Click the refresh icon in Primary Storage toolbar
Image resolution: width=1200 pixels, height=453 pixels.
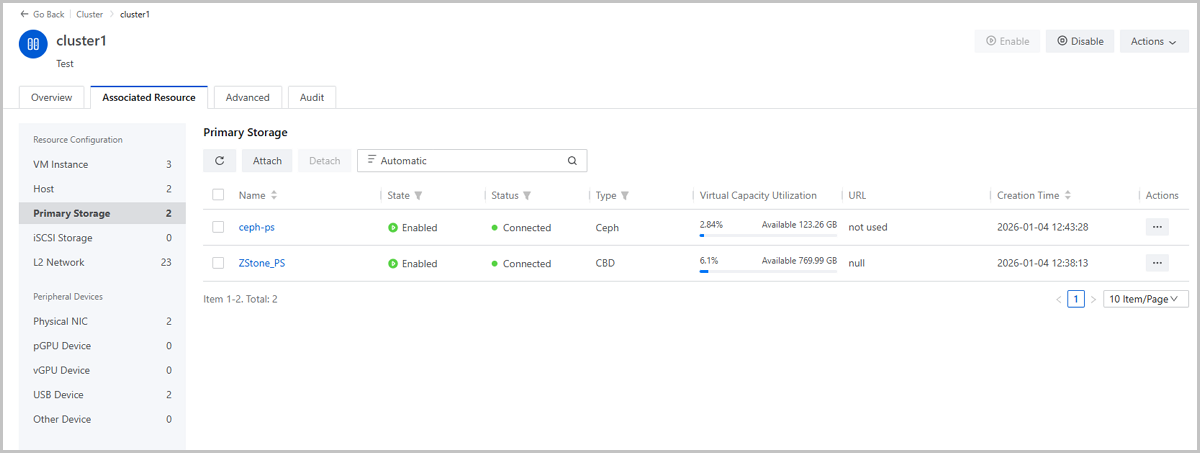tap(219, 161)
